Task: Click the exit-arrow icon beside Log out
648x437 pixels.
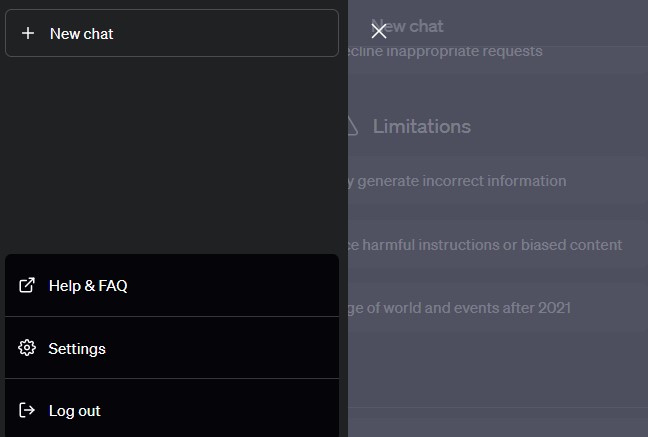Action: [27, 410]
